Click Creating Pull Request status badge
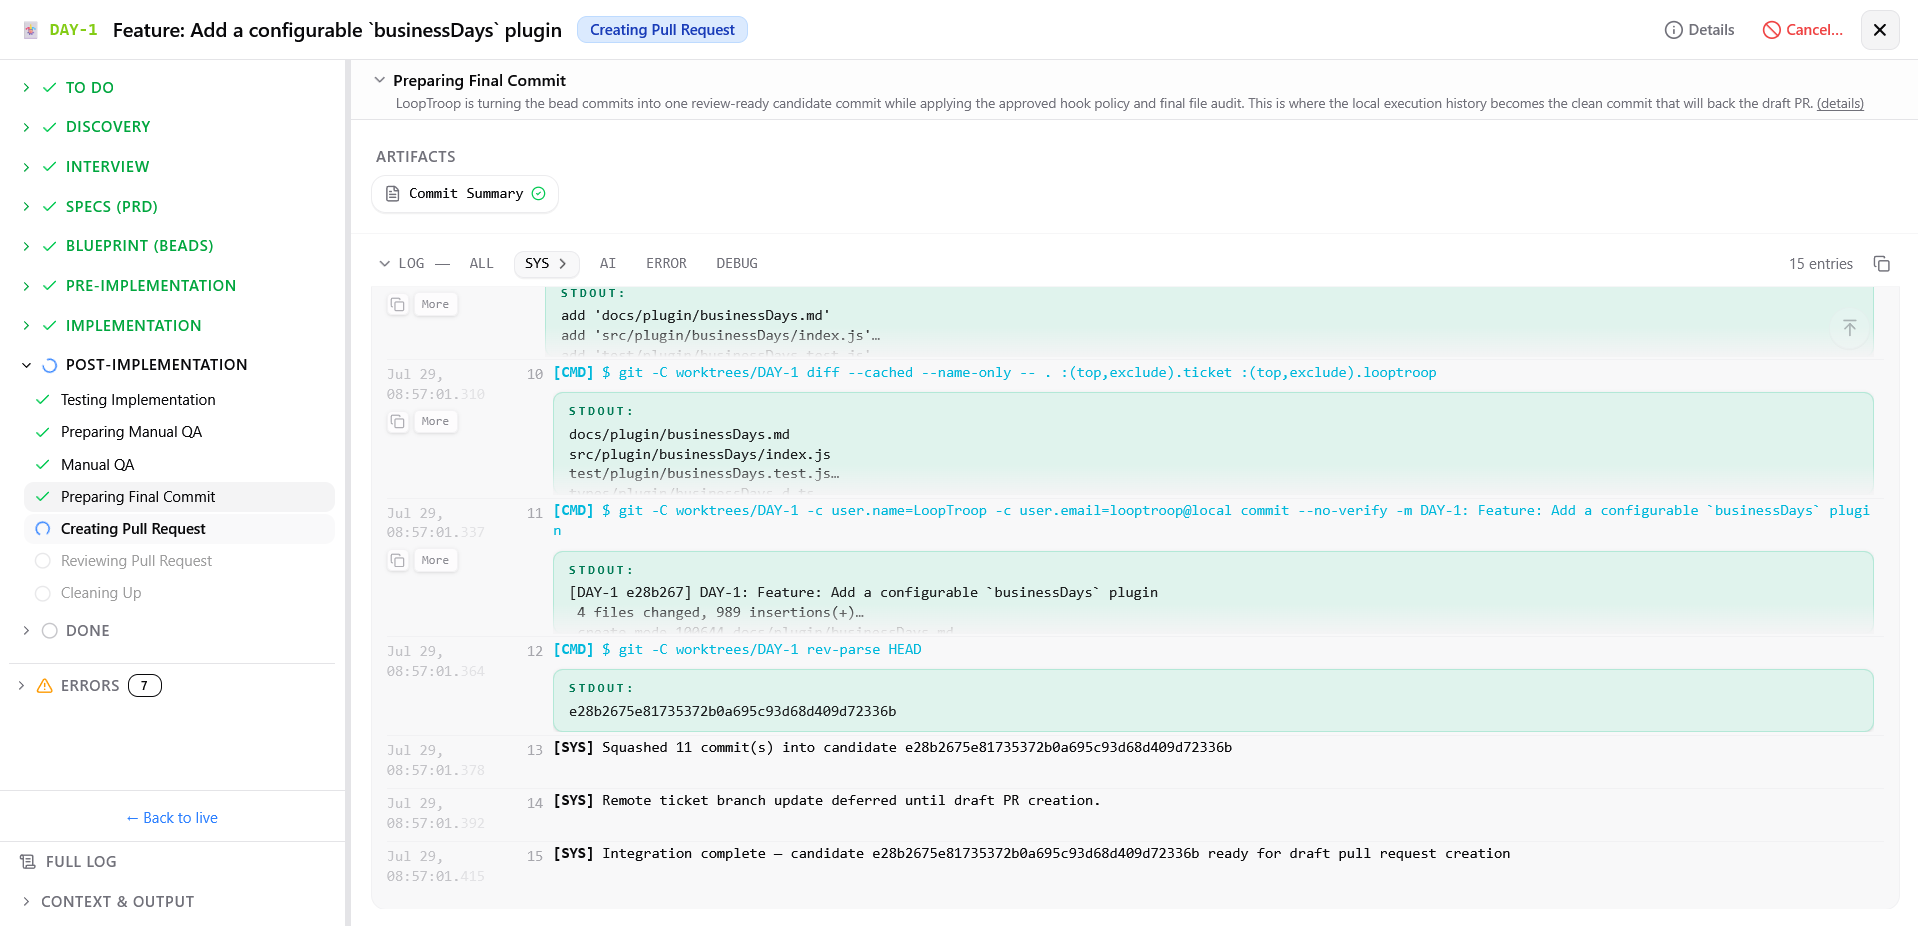This screenshot has height=926, width=1918. 662,30
